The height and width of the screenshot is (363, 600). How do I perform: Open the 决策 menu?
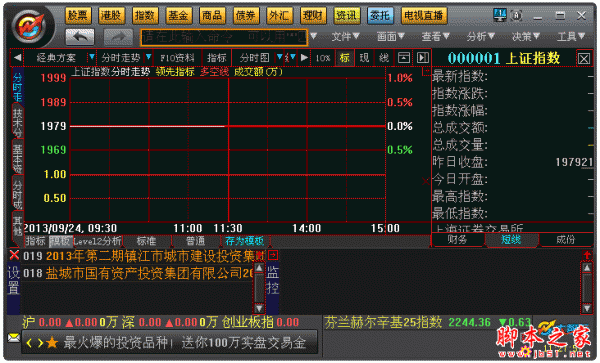(x=526, y=36)
